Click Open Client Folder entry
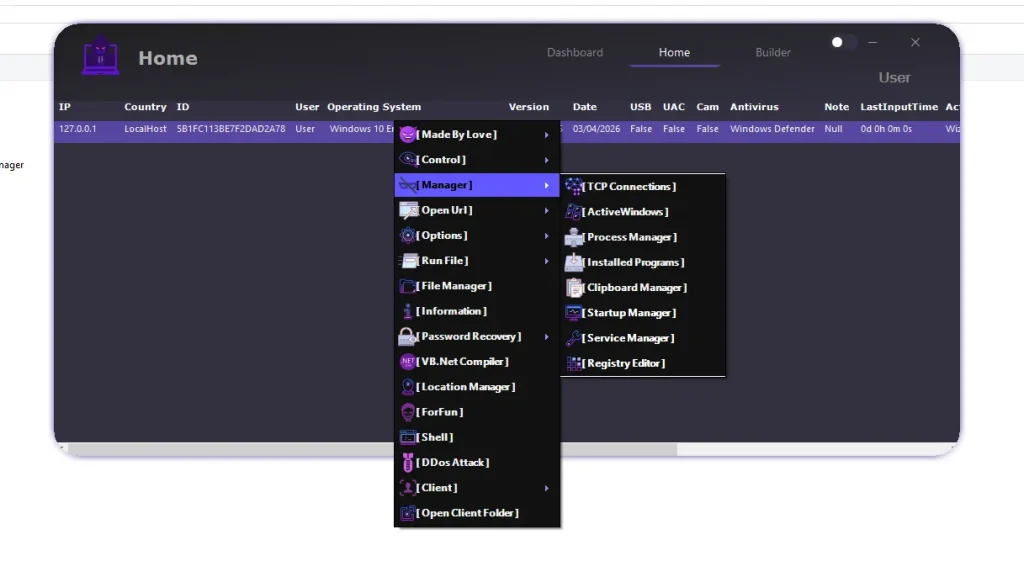Image resolution: width=1024 pixels, height=577 pixels. (x=462, y=512)
